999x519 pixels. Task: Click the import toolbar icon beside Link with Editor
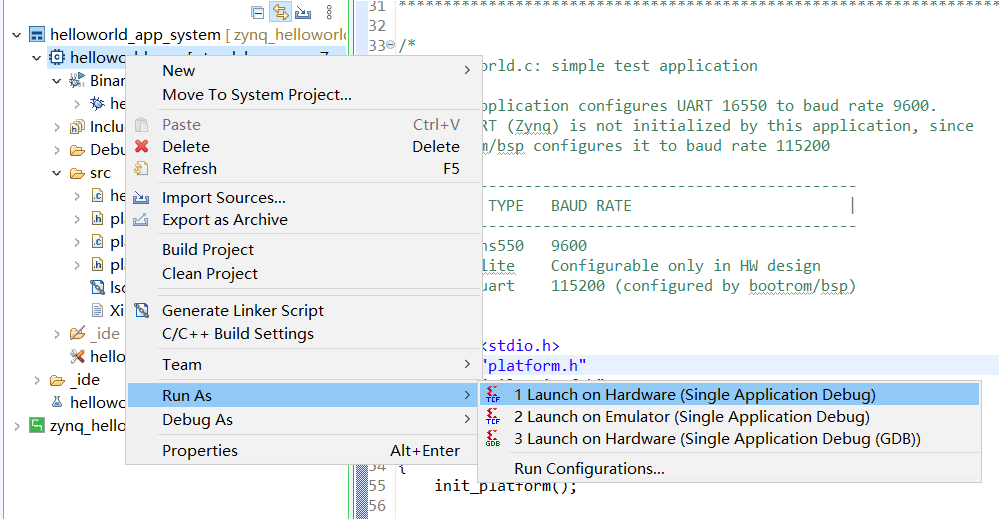click(303, 12)
